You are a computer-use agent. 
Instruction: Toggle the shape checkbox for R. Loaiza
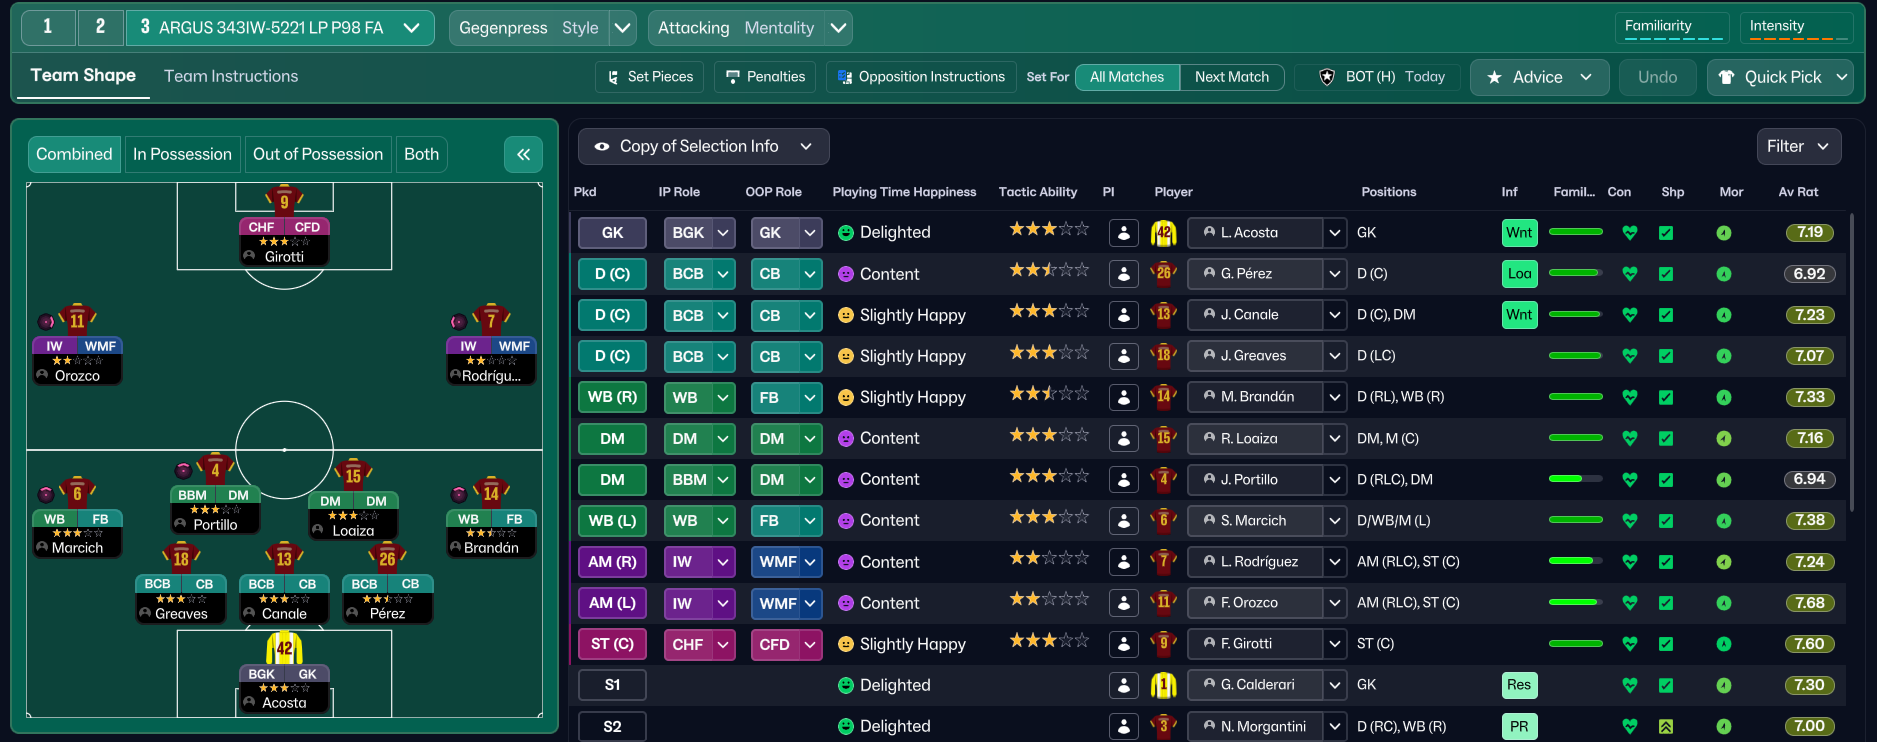[1666, 438]
